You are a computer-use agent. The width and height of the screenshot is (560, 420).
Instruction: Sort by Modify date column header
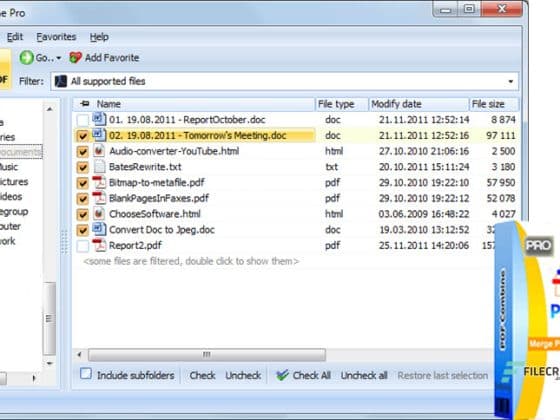(419, 104)
